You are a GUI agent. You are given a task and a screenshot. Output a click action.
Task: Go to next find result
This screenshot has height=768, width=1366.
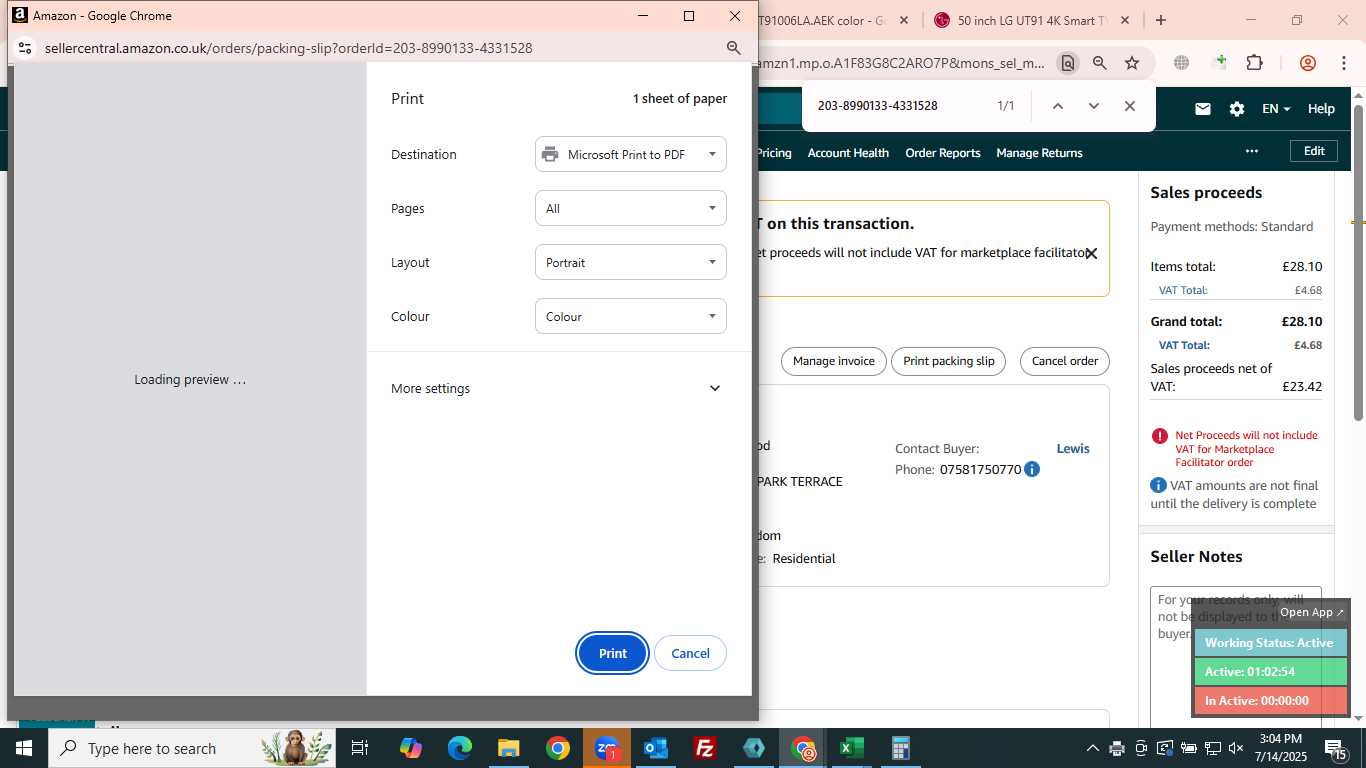[x=1093, y=106]
